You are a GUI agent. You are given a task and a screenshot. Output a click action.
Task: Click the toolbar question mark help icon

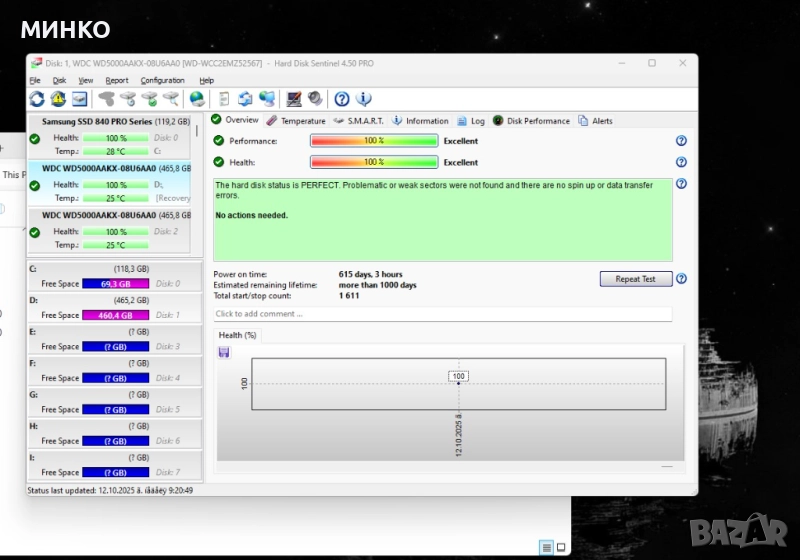tap(342, 99)
